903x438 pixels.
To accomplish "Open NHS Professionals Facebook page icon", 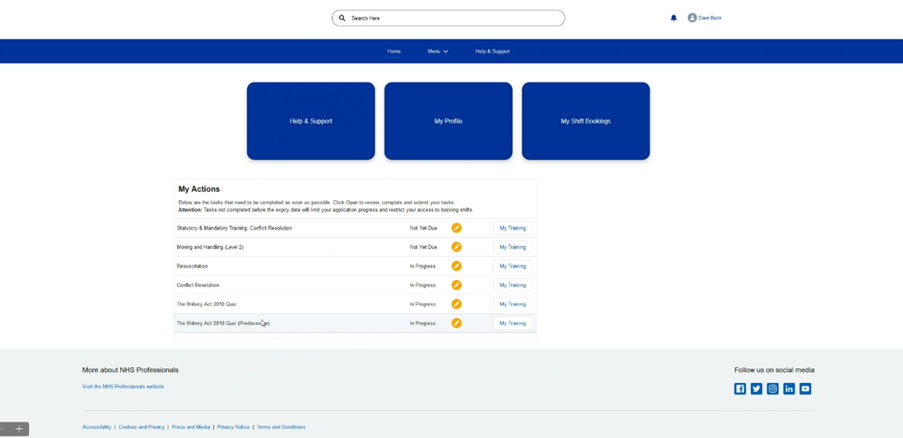I will 740,389.
